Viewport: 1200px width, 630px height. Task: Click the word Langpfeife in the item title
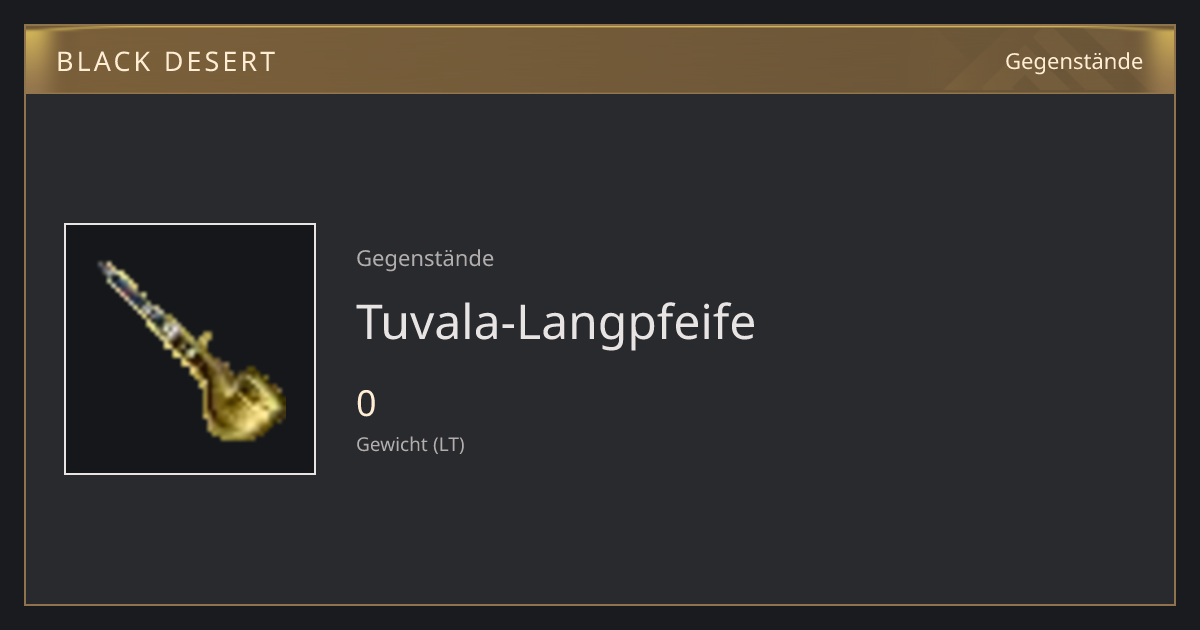tap(636, 322)
